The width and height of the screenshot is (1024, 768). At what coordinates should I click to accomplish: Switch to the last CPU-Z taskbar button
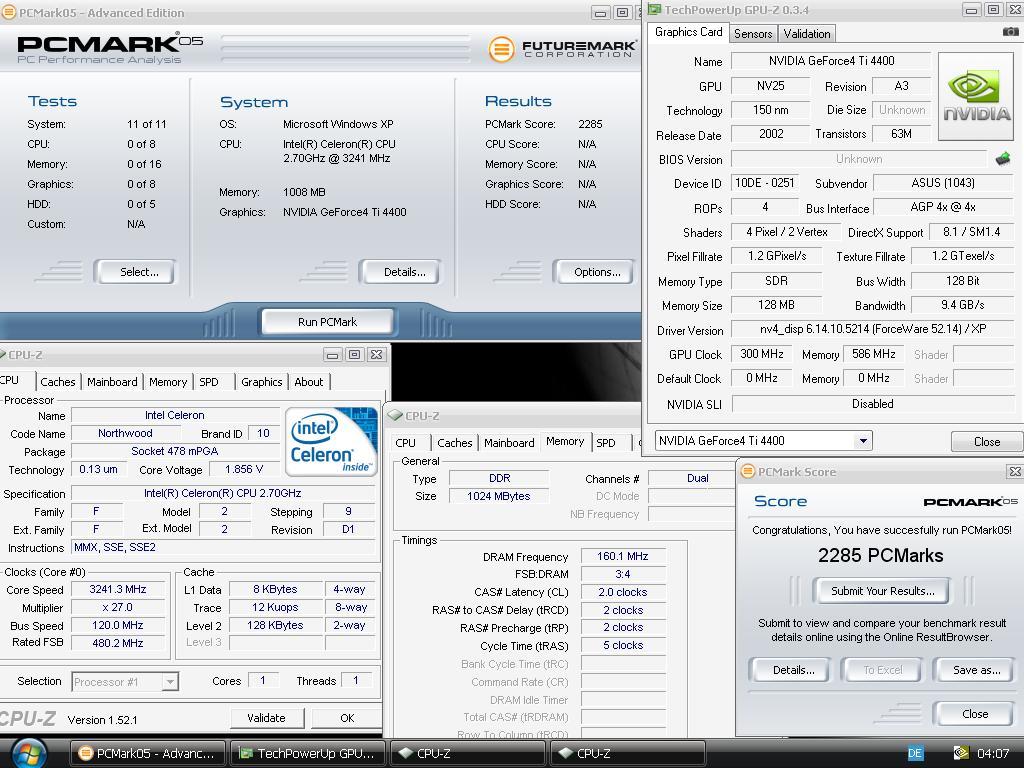[x=628, y=753]
